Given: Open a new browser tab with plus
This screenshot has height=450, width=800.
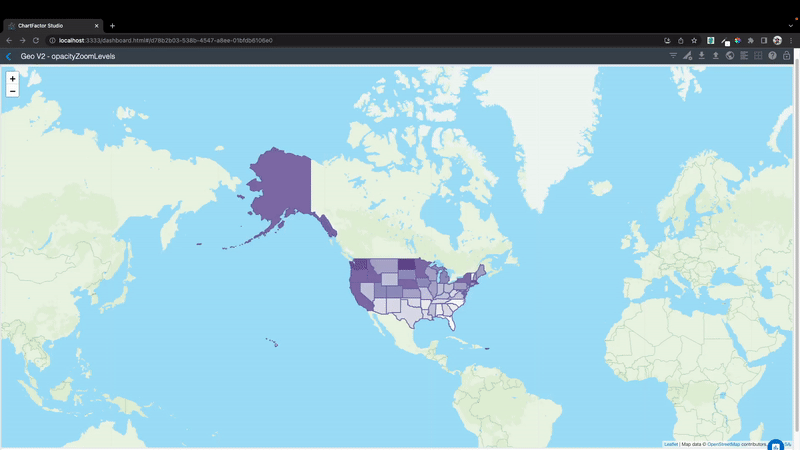Looking at the screenshot, I should pos(112,26).
